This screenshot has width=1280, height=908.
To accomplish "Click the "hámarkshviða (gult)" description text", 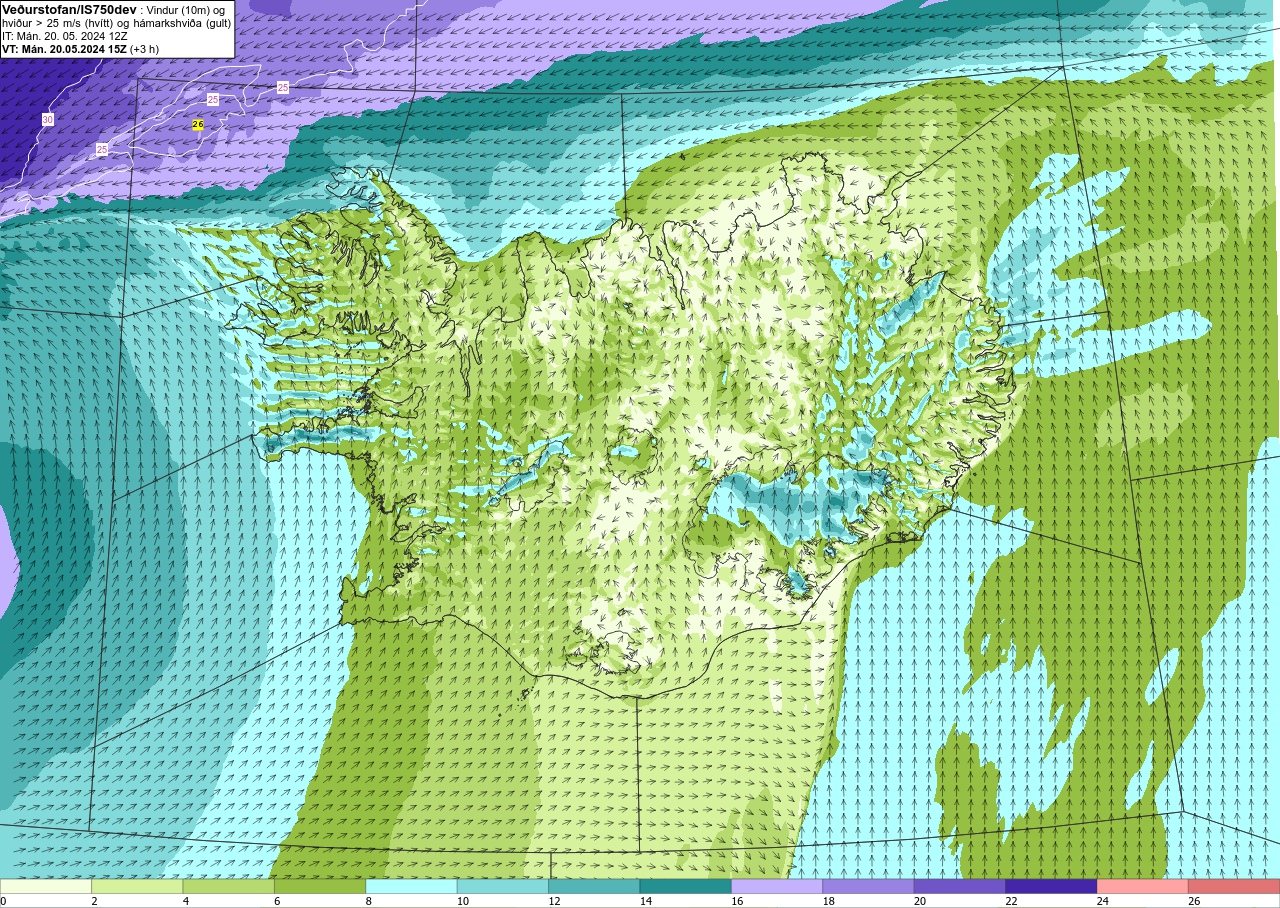I will tap(183, 23).
